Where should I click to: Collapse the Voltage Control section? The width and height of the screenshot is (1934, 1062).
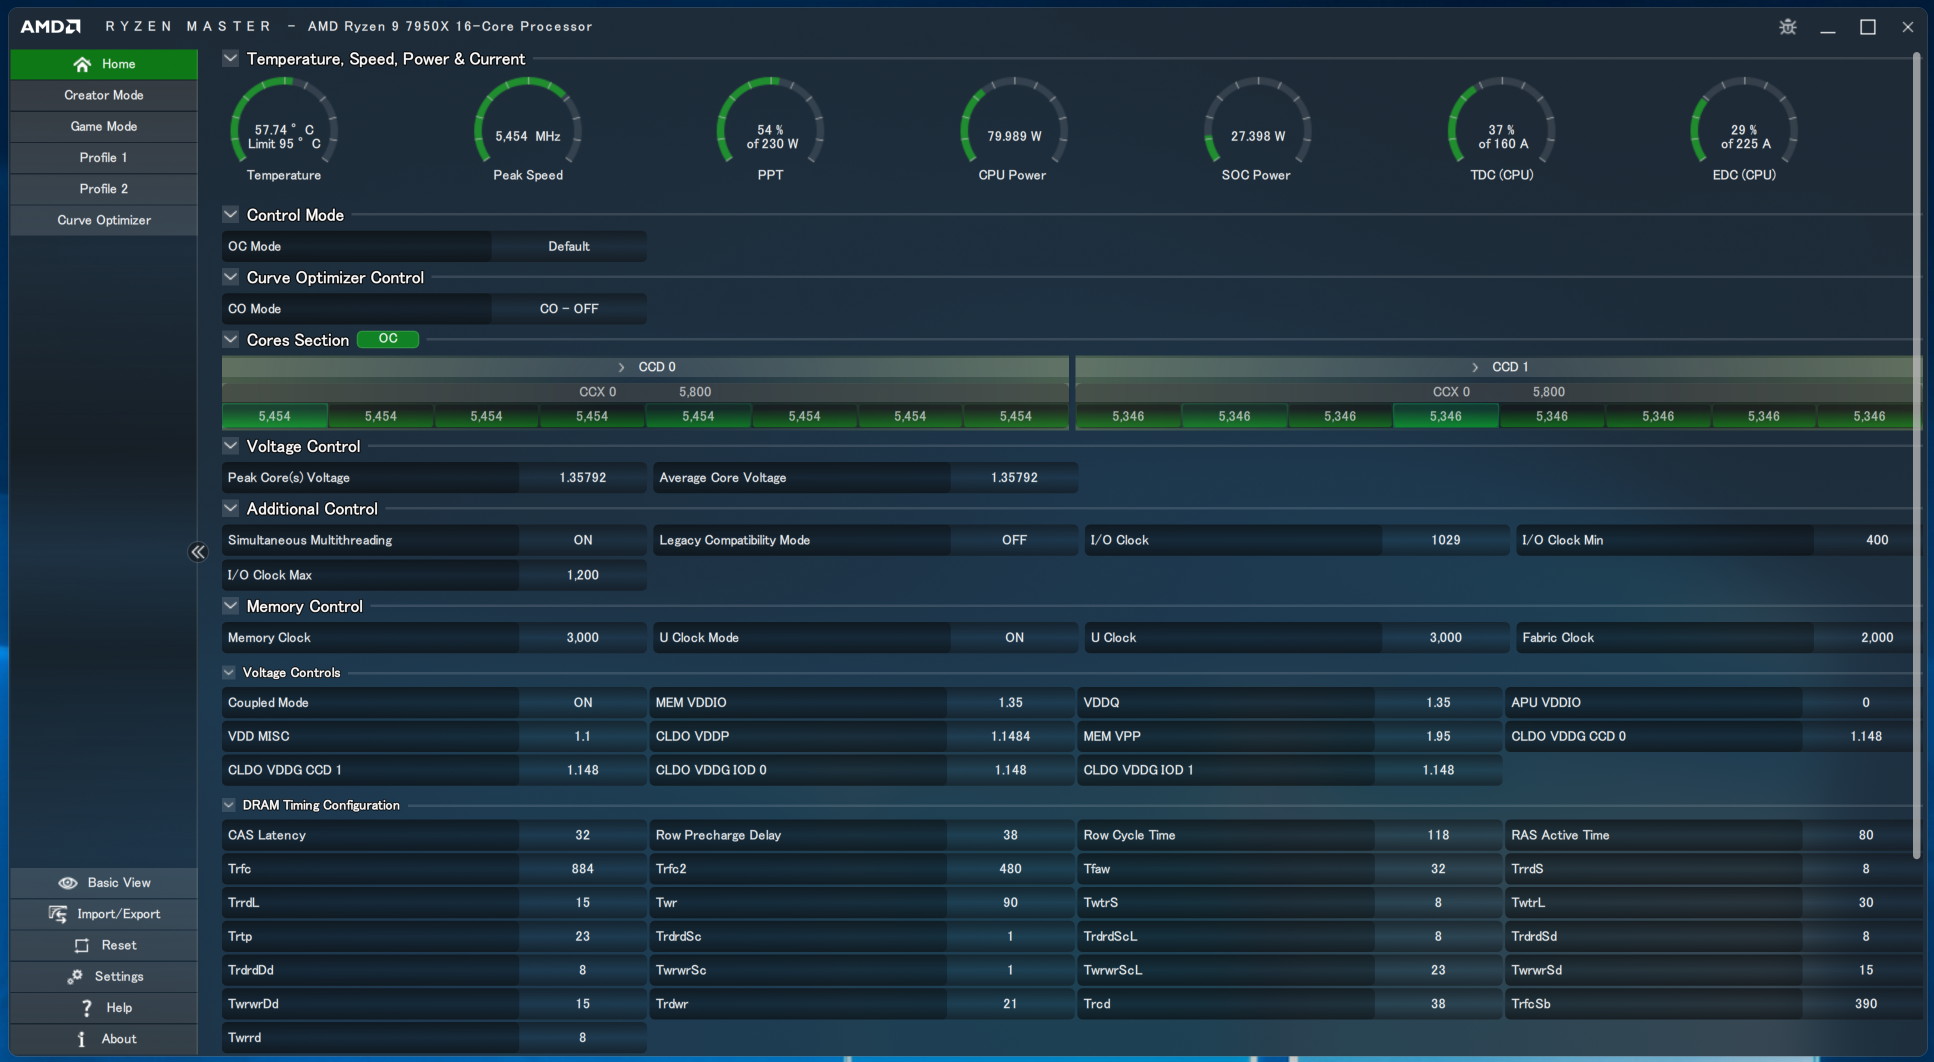point(231,446)
